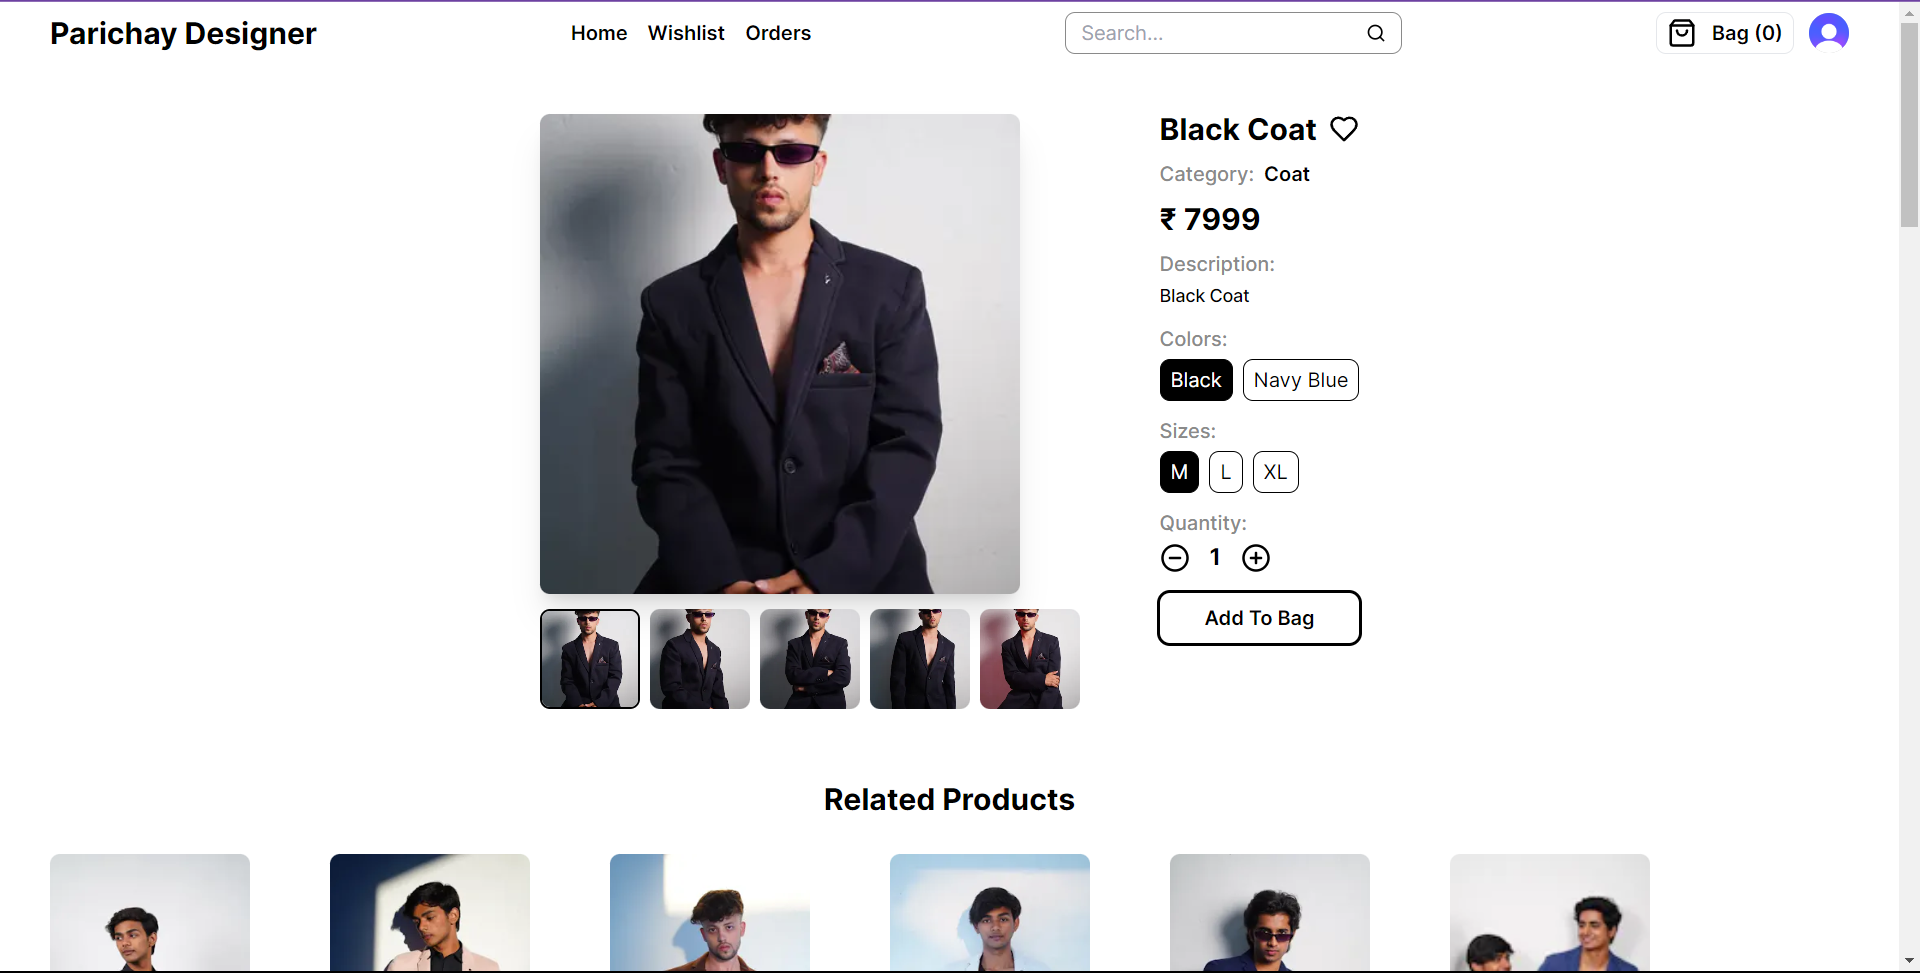This screenshot has width=1920, height=973.
Task: Decrease quantity with the minus icon
Action: pos(1175,558)
